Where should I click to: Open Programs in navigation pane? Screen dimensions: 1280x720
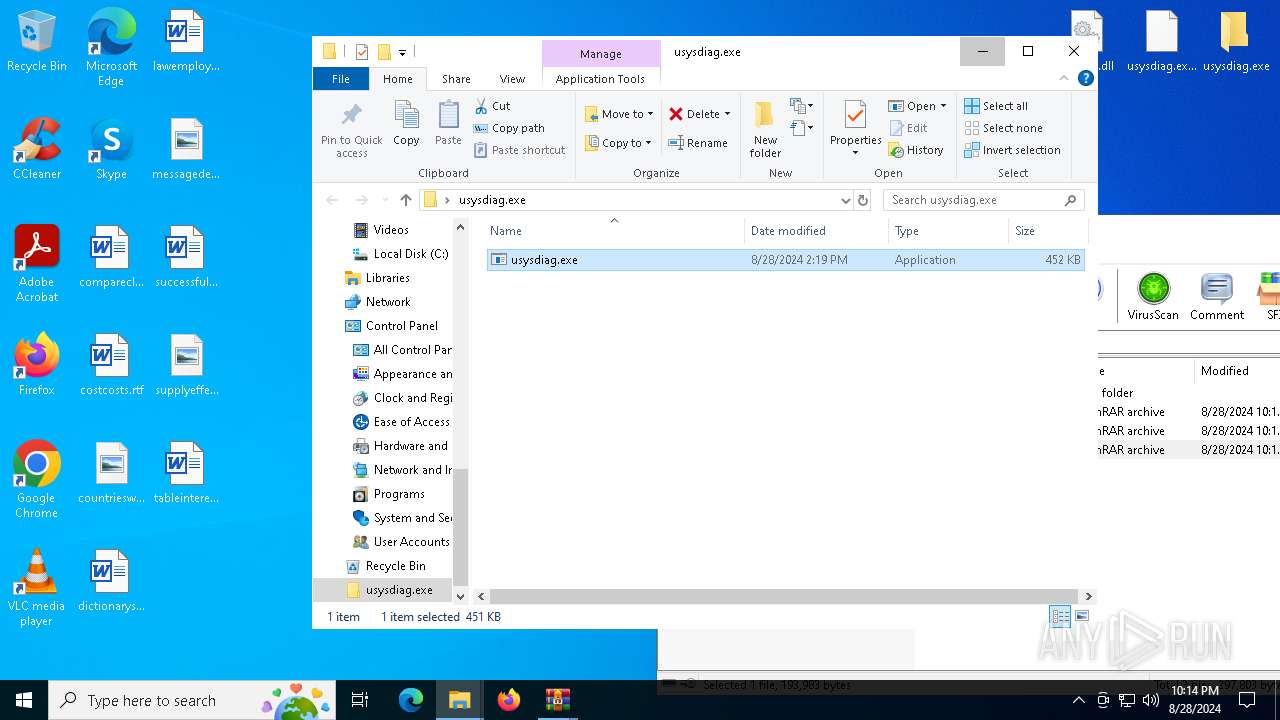(389, 494)
